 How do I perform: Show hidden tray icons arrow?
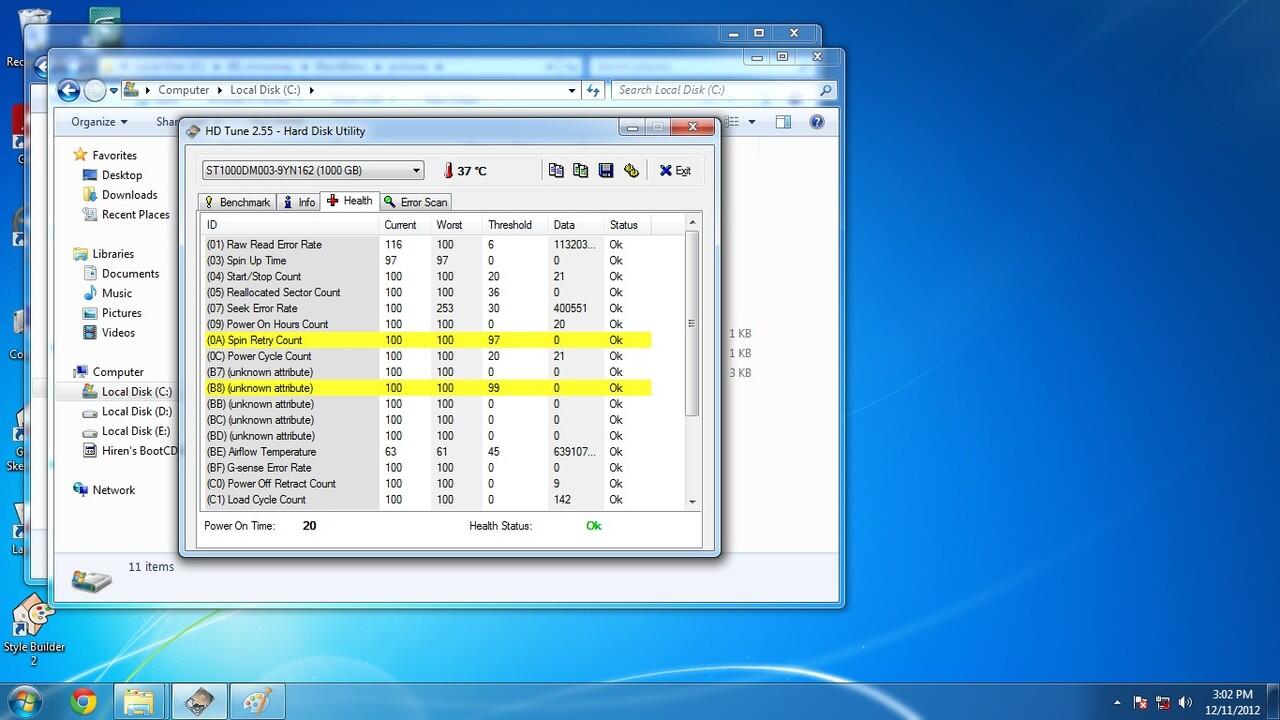coord(1118,702)
